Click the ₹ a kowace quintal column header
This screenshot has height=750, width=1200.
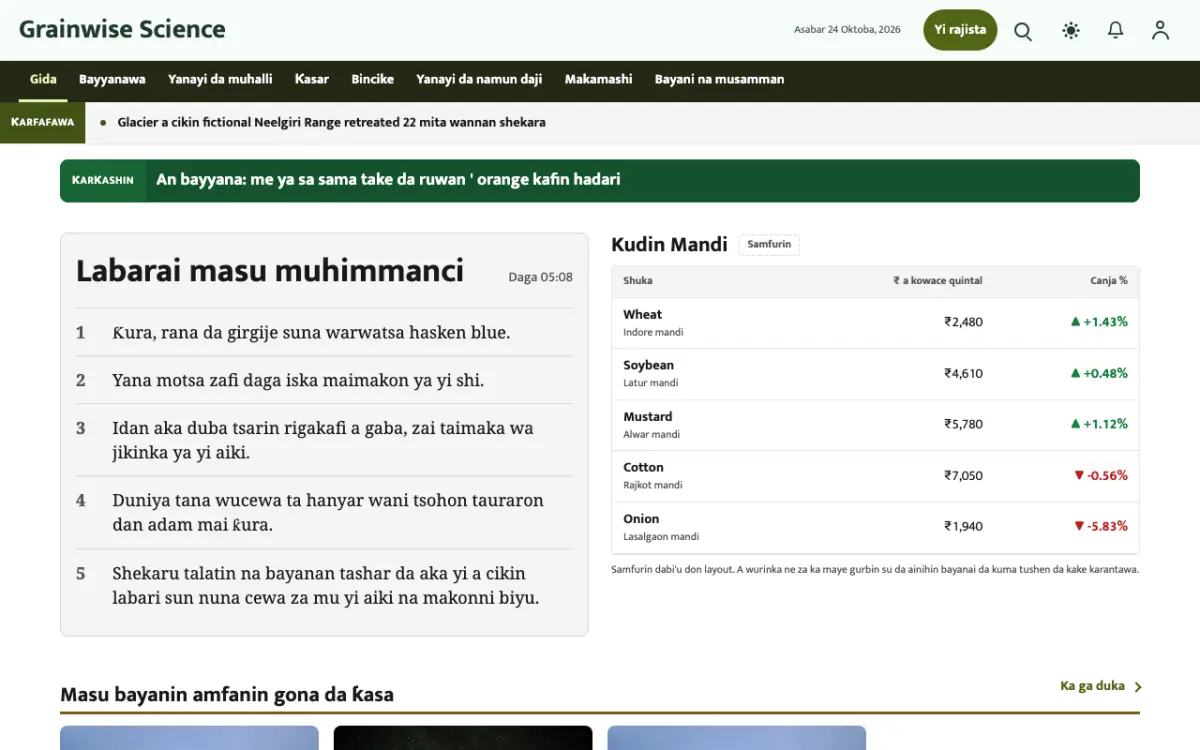(938, 281)
